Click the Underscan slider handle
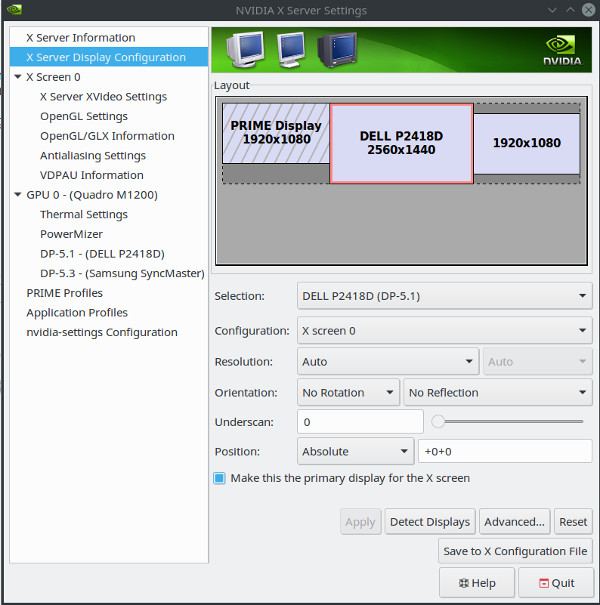The height and width of the screenshot is (605, 600). (438, 422)
